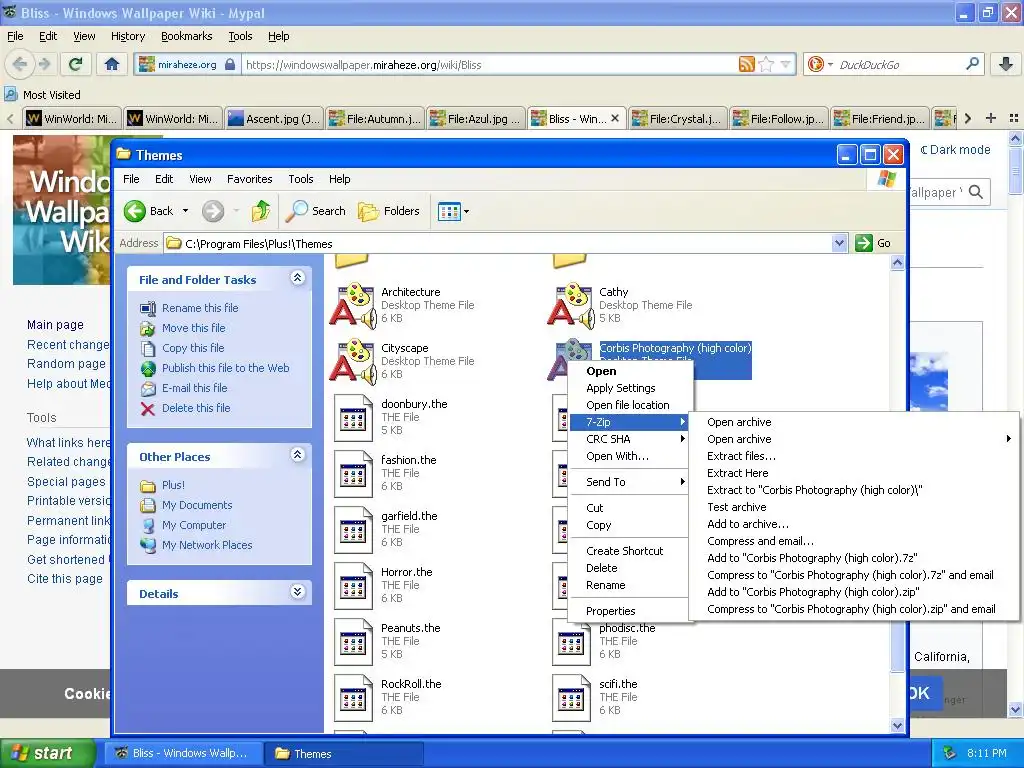Choose Open in the context menu

(628, 371)
